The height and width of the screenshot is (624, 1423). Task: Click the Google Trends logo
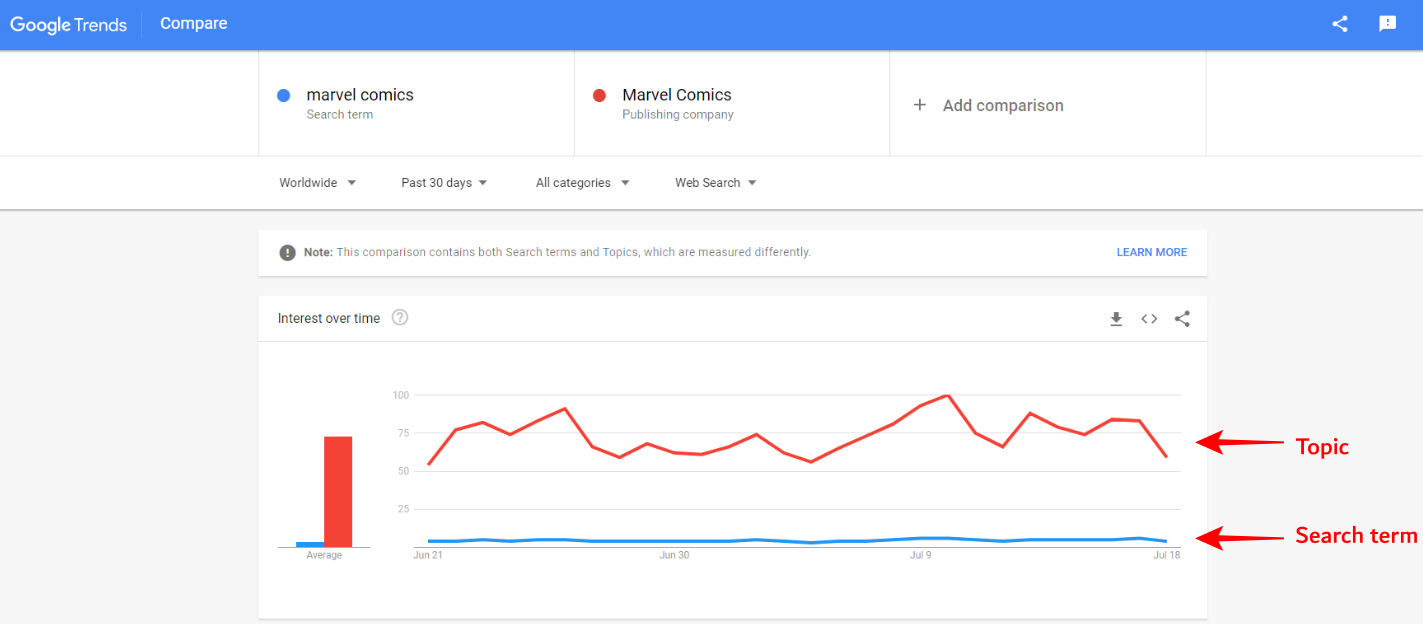click(69, 24)
